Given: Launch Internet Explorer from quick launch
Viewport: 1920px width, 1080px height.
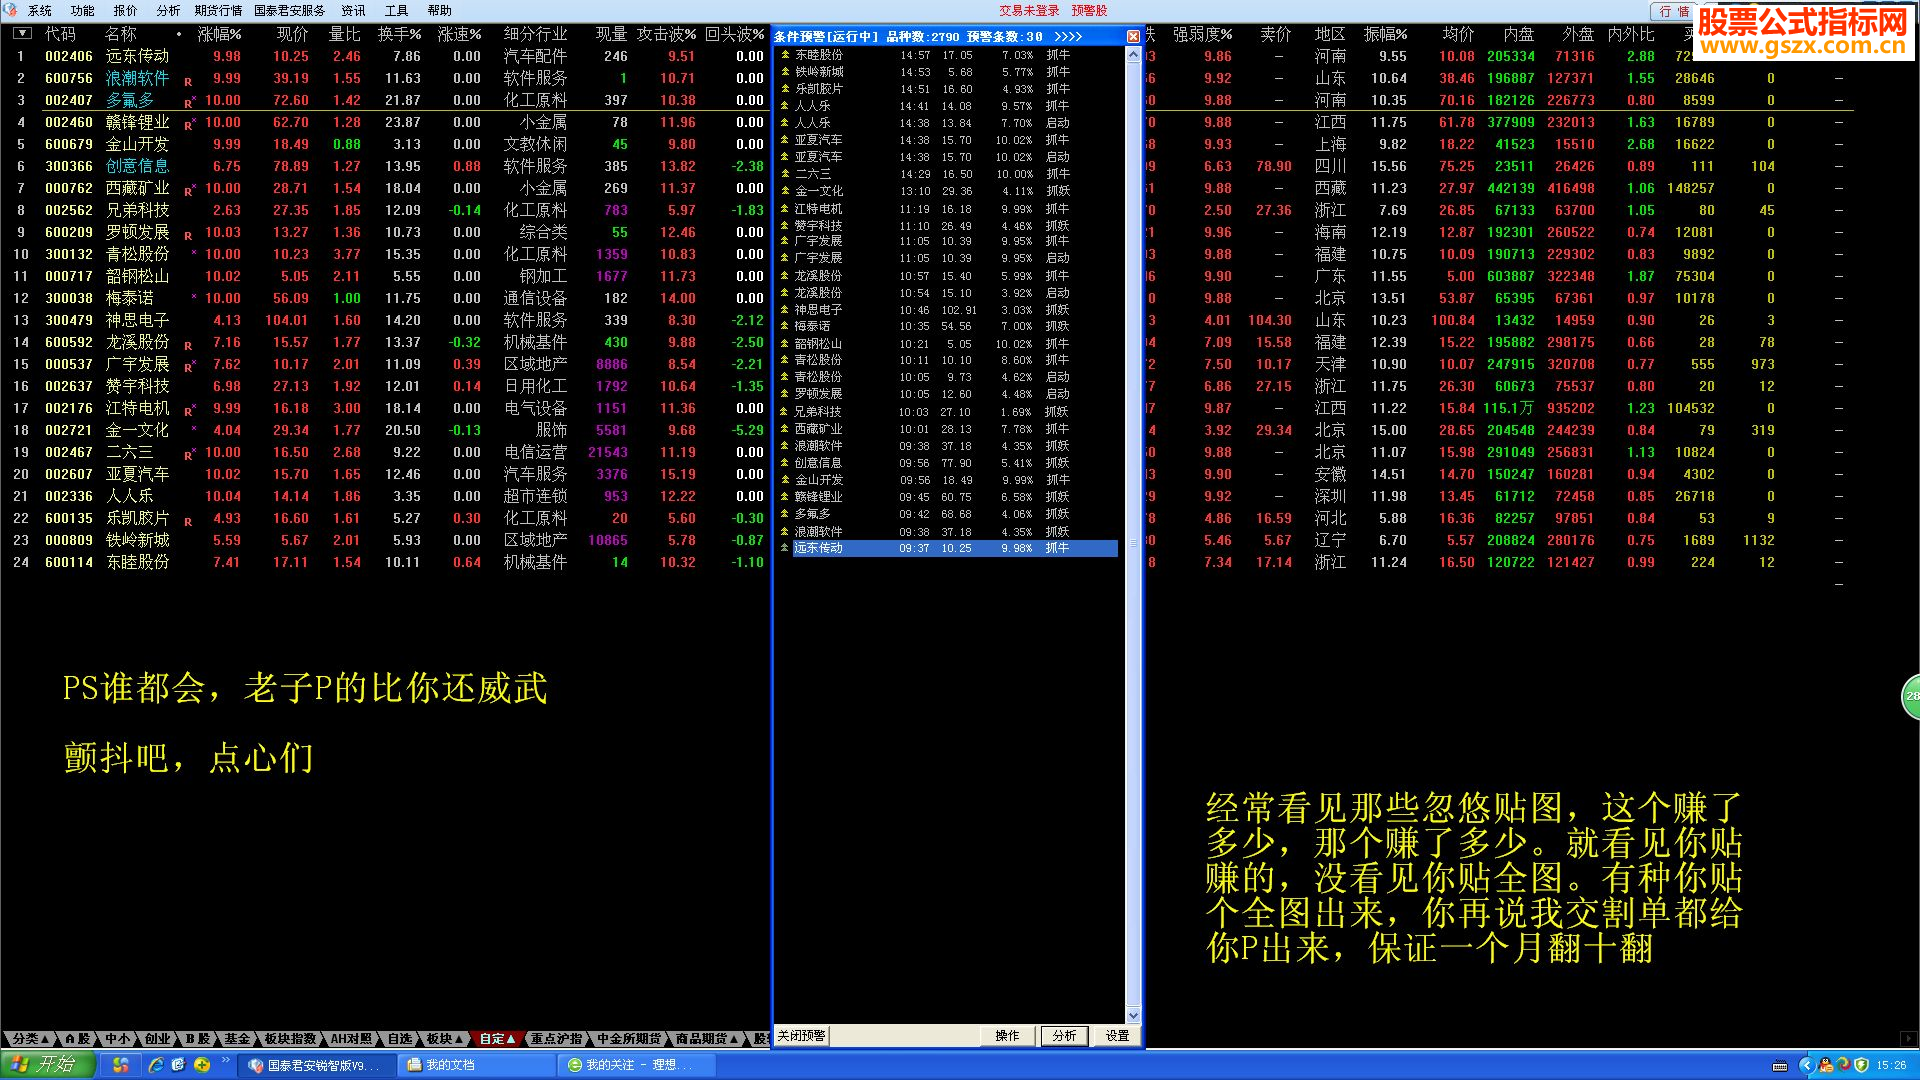Looking at the screenshot, I should [x=156, y=1065].
